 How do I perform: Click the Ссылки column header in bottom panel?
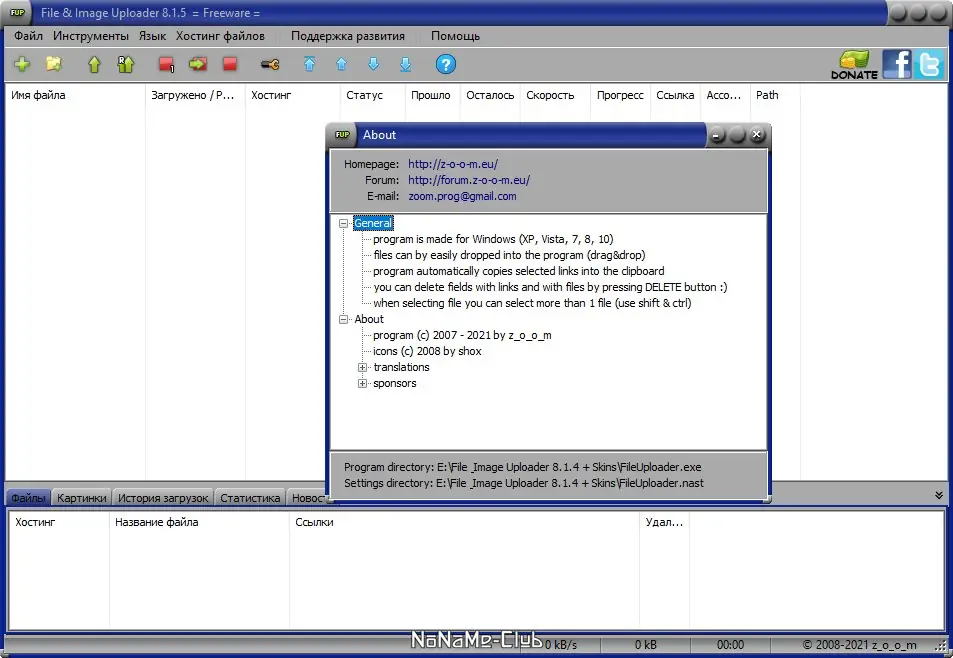point(464,522)
